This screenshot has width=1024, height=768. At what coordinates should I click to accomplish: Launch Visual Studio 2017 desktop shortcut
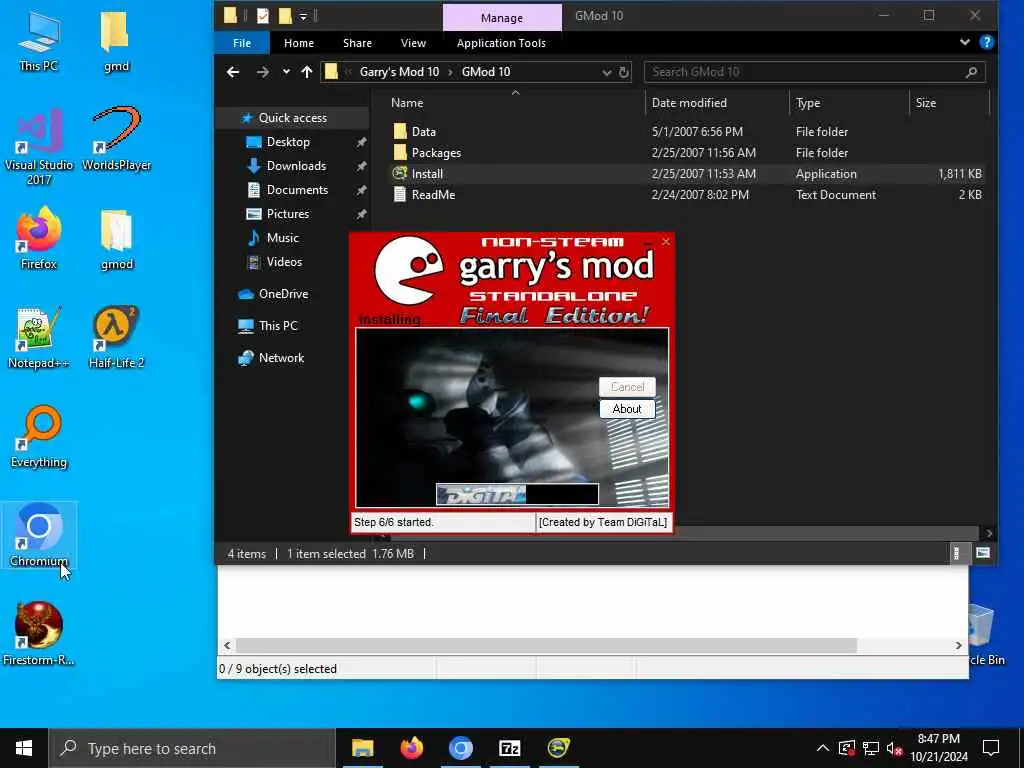39,146
